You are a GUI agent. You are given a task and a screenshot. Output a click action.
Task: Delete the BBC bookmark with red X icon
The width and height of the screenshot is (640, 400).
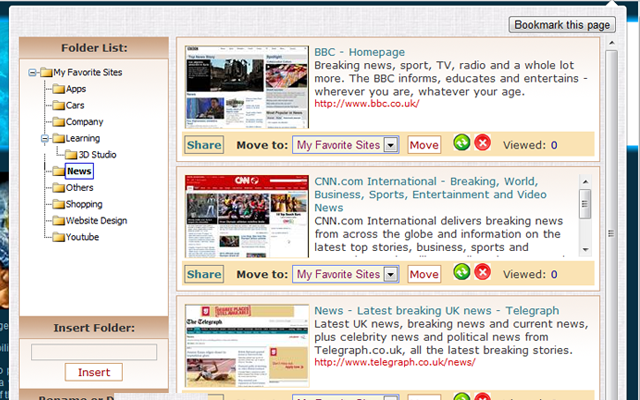tap(482, 143)
